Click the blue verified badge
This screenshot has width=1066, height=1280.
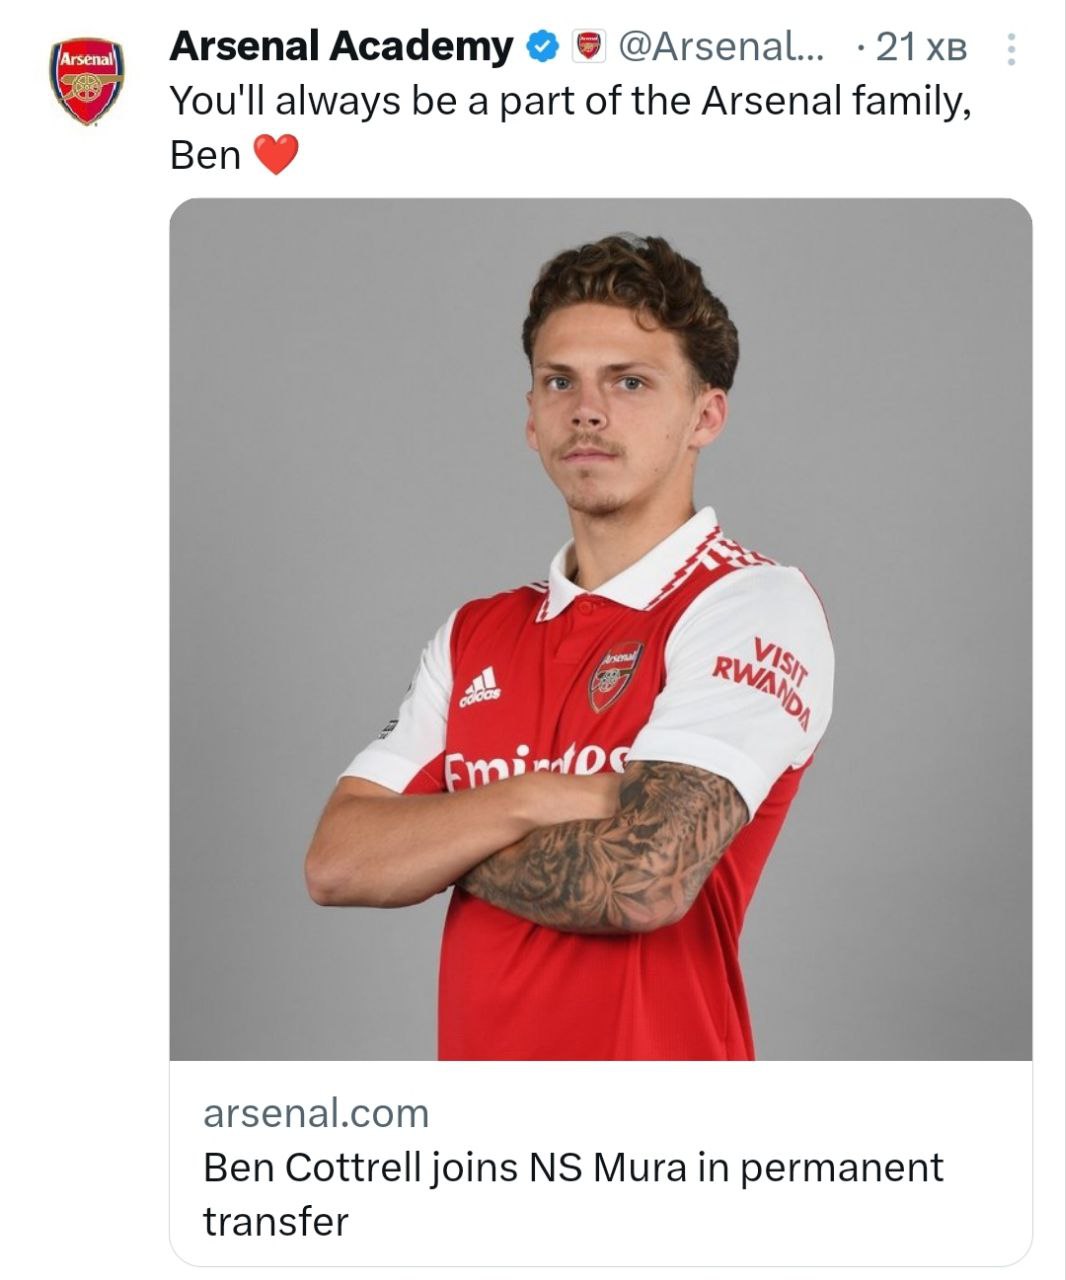coord(541,46)
